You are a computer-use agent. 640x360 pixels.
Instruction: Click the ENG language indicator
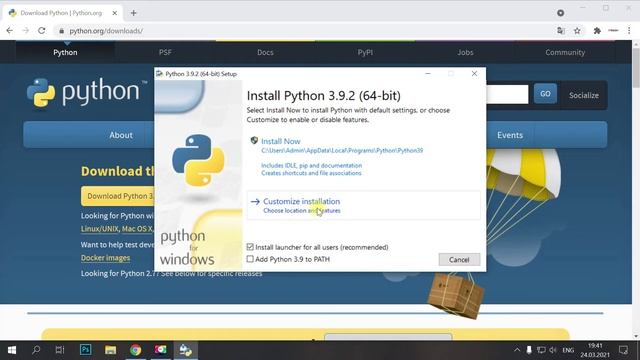click(568, 350)
